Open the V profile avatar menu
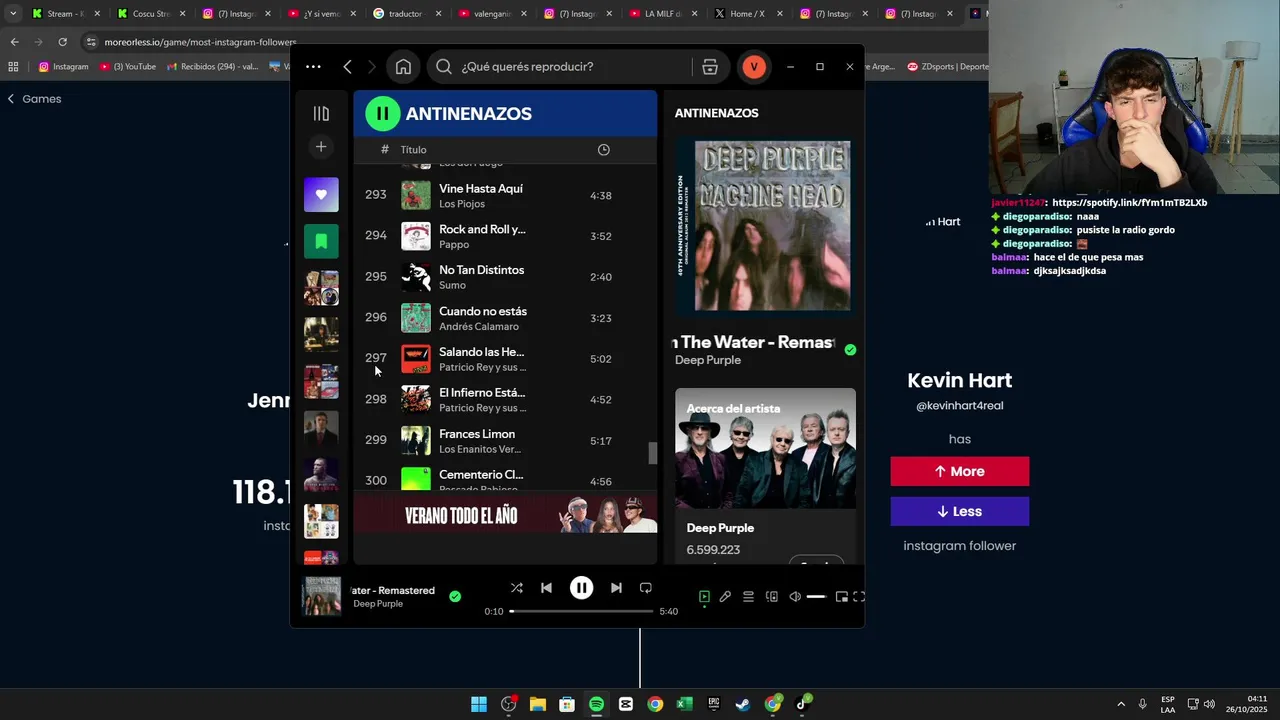Viewport: 1280px width, 720px height. (x=754, y=67)
